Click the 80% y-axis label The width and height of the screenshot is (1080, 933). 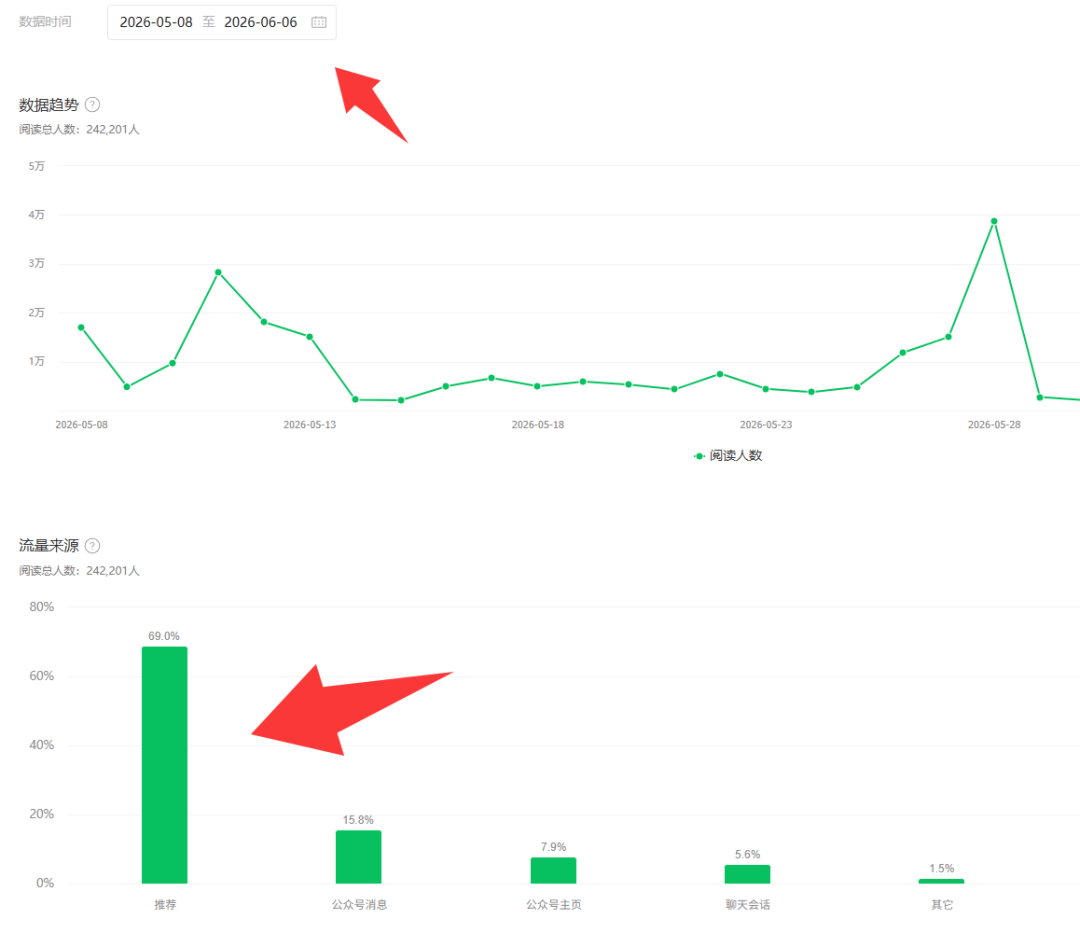point(41,607)
